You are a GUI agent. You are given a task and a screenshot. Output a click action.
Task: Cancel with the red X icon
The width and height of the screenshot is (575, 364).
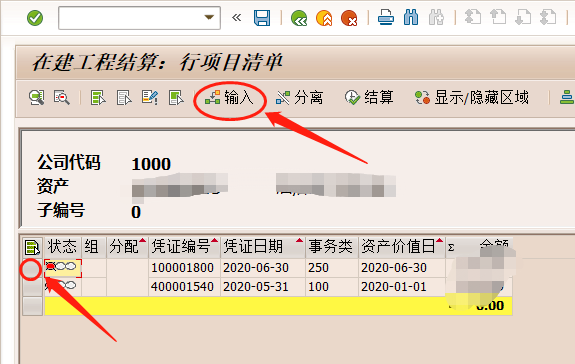(x=349, y=18)
